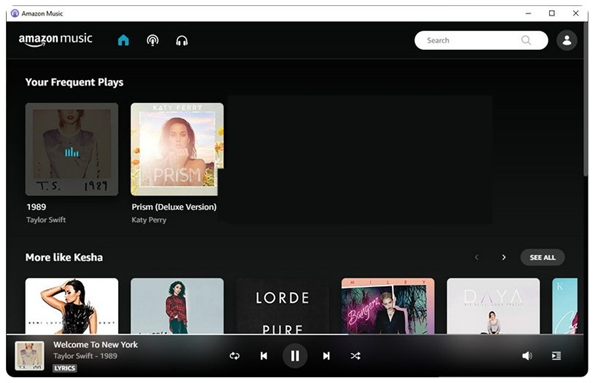Open the Taylor Swift artist link under 1989
The width and height of the screenshot is (600, 383).
[x=46, y=220]
